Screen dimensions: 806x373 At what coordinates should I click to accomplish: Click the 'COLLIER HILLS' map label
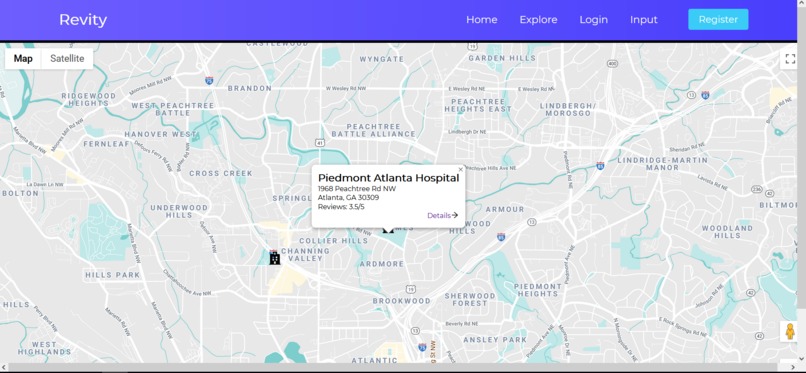coord(333,240)
